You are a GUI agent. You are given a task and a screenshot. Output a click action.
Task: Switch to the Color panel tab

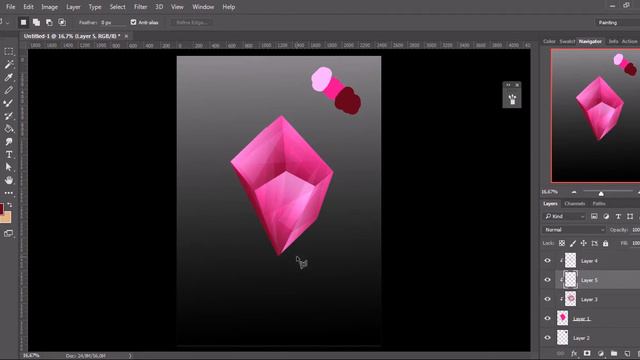pyautogui.click(x=549, y=42)
